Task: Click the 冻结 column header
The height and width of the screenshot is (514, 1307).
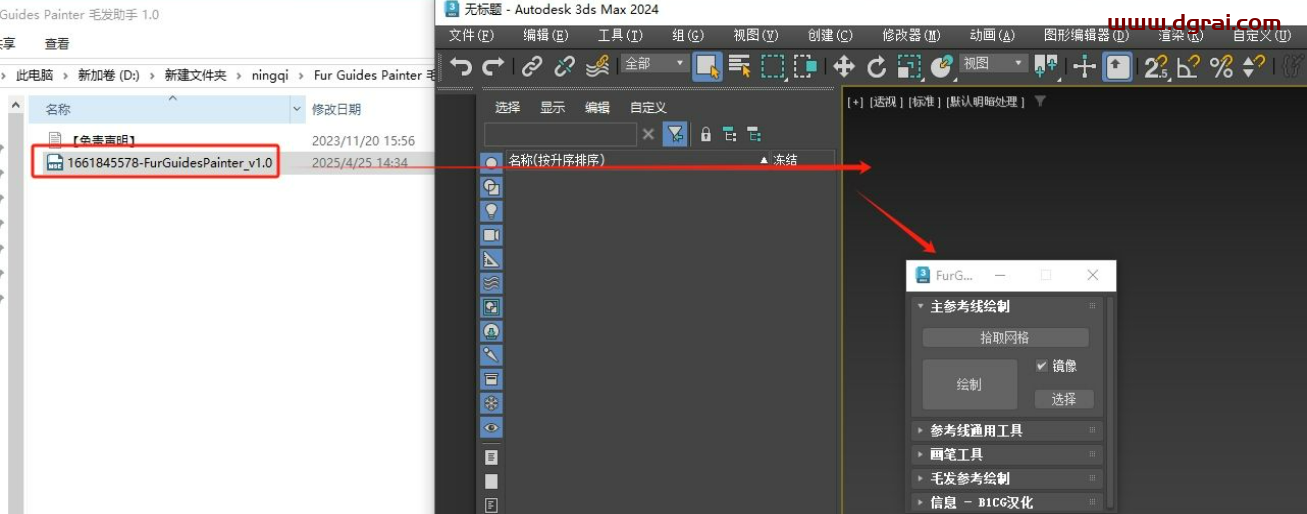Action: tap(785, 159)
